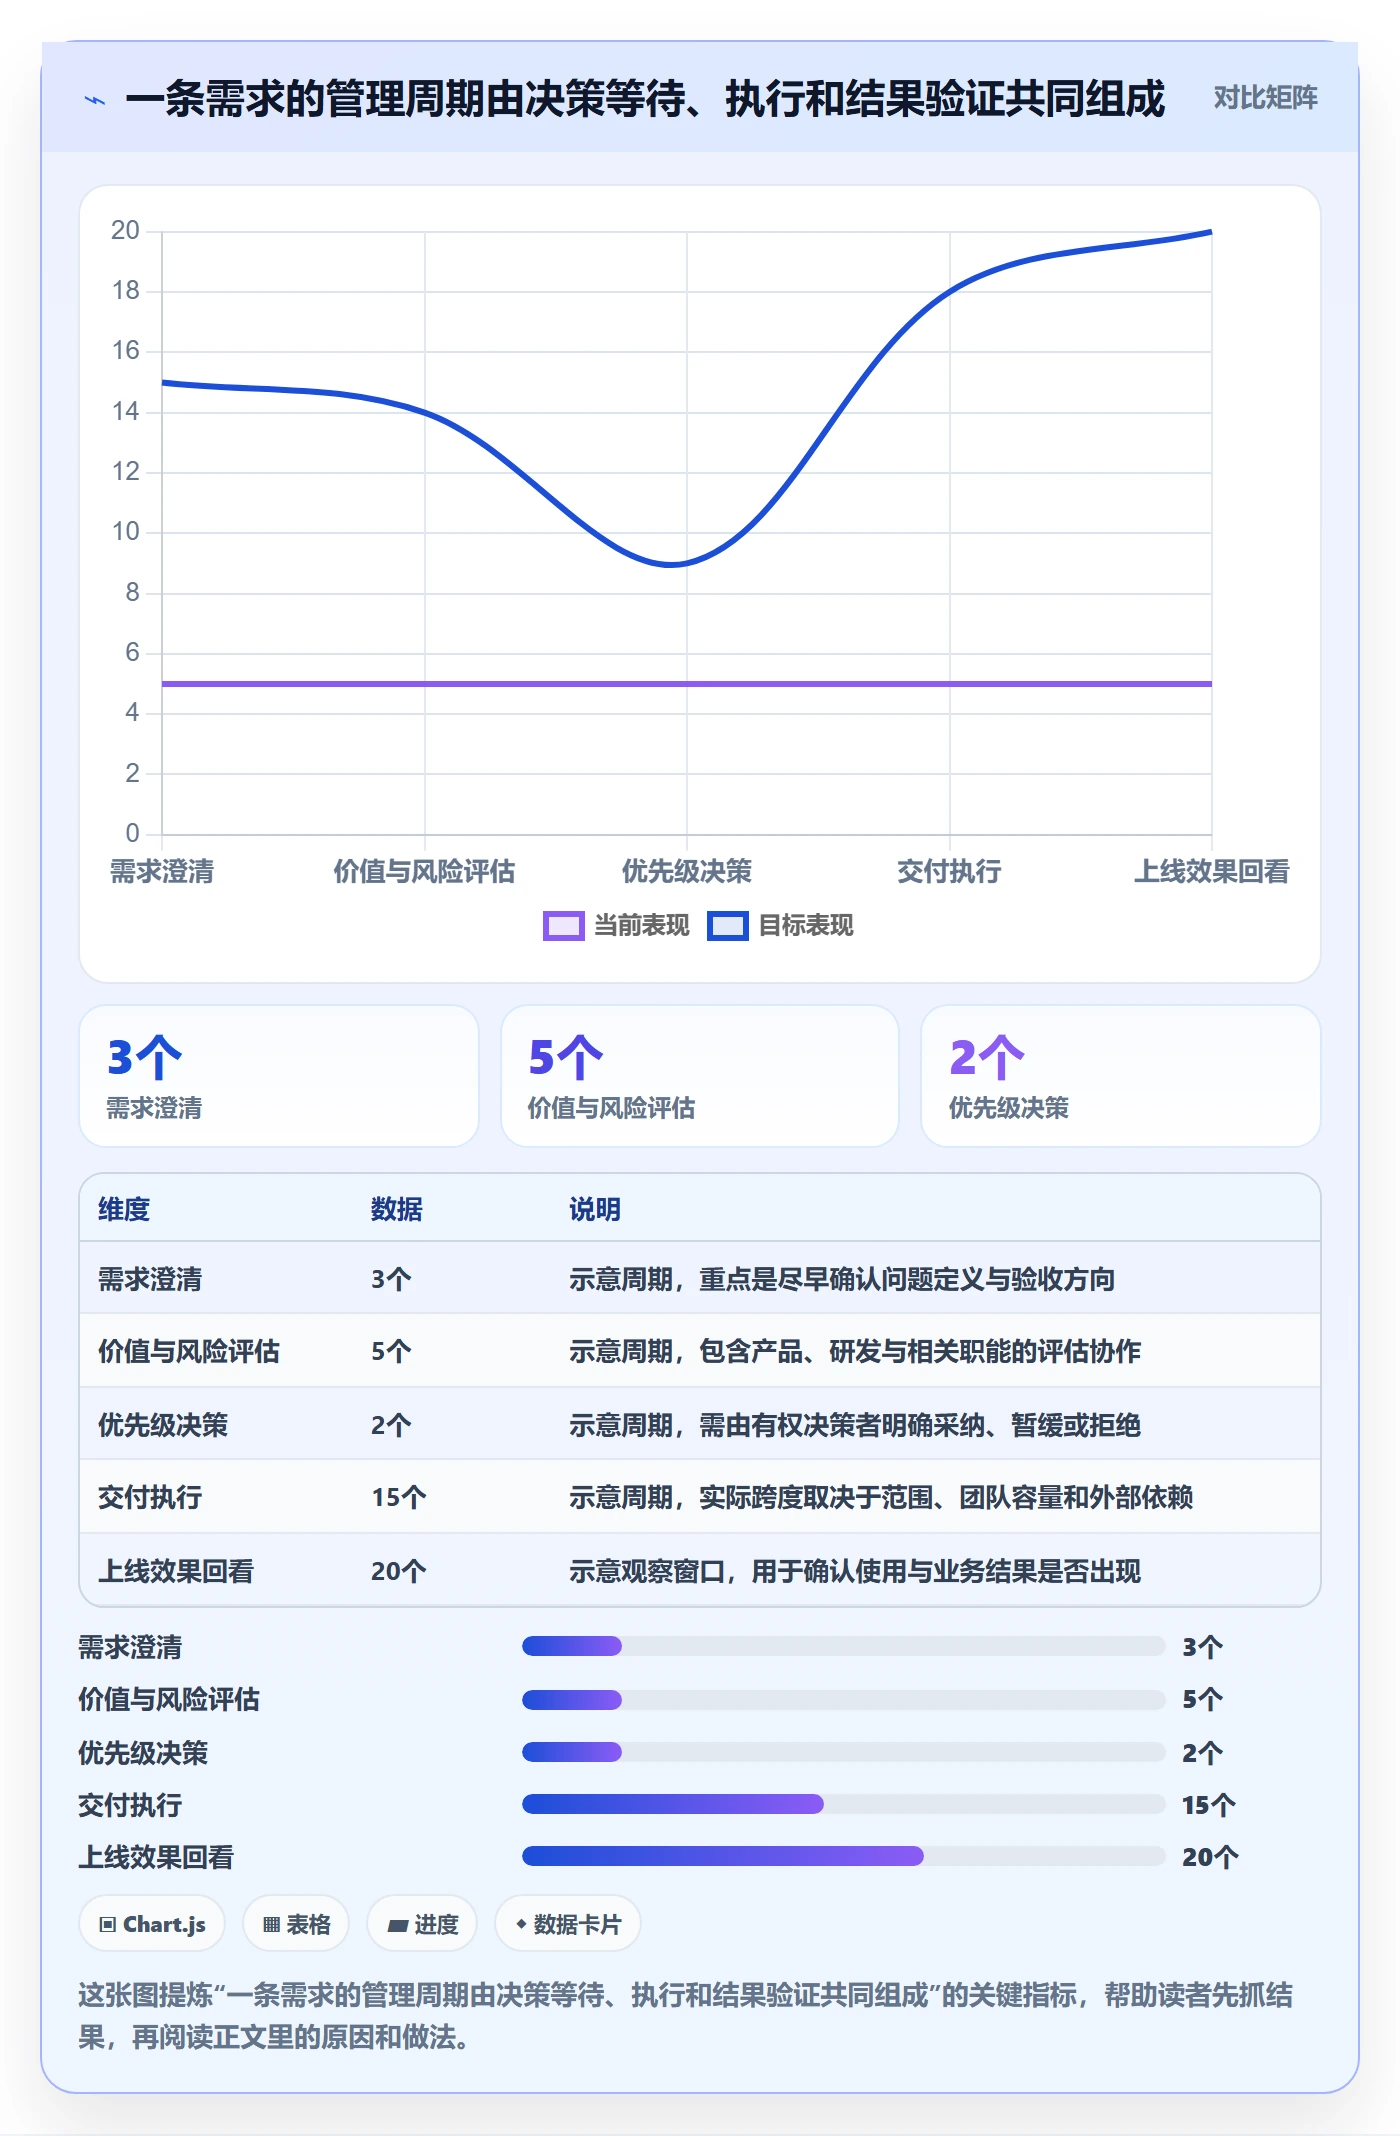The height and width of the screenshot is (2136, 1400).
Task: Click the 交付执行 x-axis label on chart
Action: [x=949, y=871]
